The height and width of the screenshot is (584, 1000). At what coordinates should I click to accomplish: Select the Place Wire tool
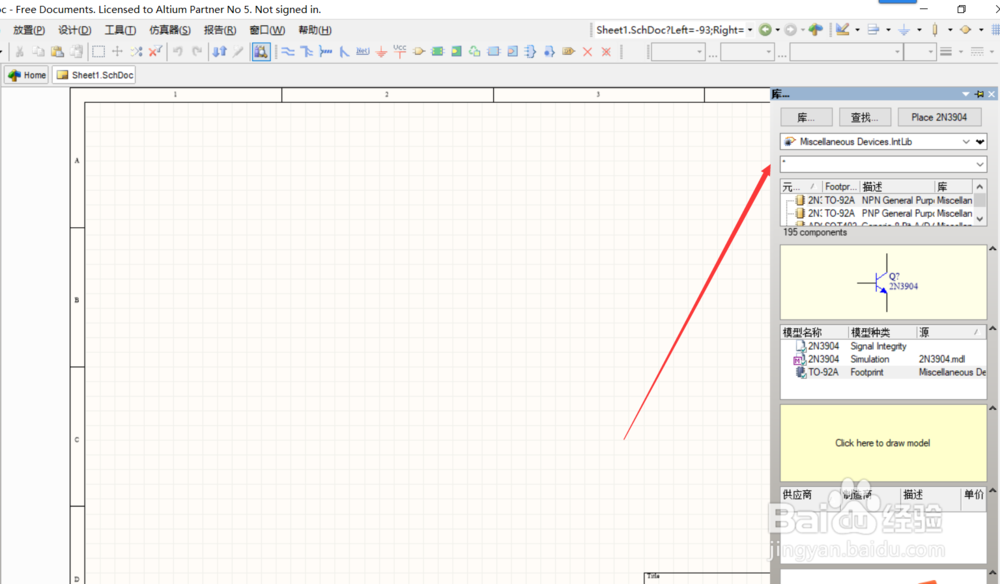(288, 52)
